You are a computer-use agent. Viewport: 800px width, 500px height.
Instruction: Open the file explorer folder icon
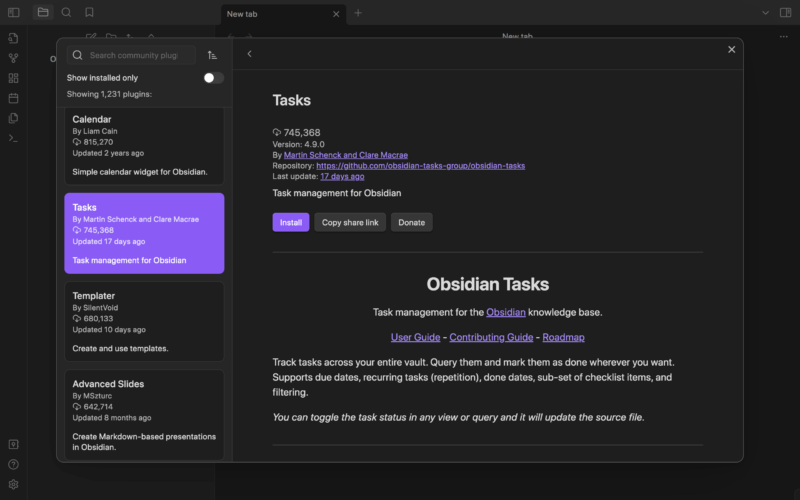pos(43,12)
